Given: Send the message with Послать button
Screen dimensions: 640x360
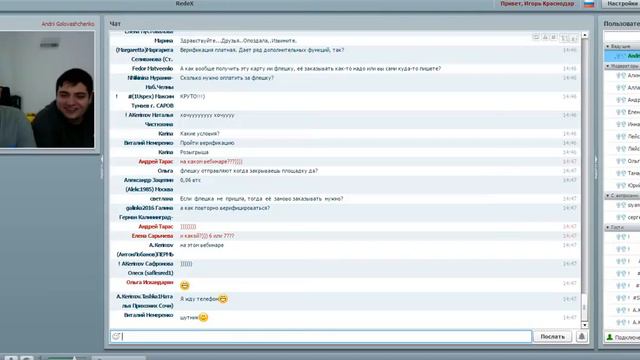Looking at the screenshot, I should [x=552, y=336].
